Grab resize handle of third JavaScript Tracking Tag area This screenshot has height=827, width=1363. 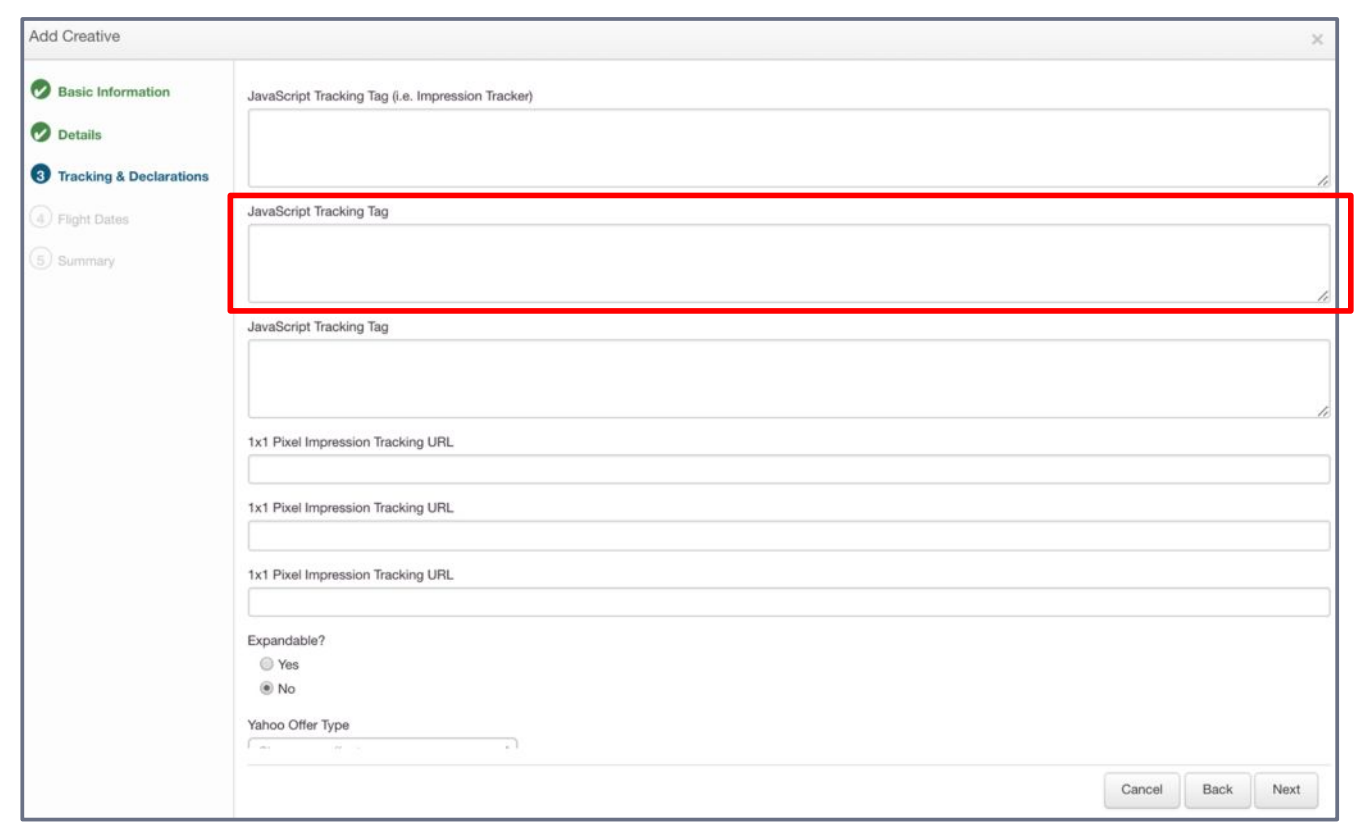(x=1322, y=411)
